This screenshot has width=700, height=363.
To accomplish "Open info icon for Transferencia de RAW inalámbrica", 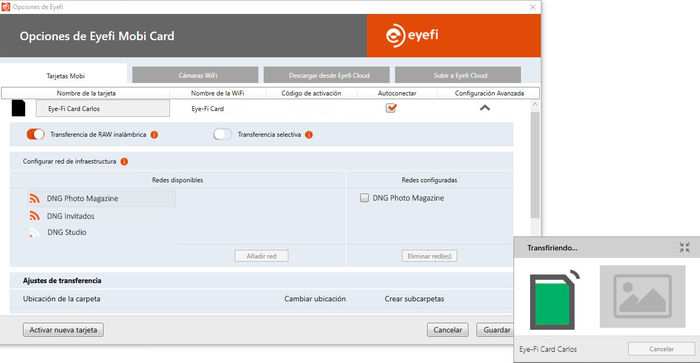I will (x=154, y=134).
